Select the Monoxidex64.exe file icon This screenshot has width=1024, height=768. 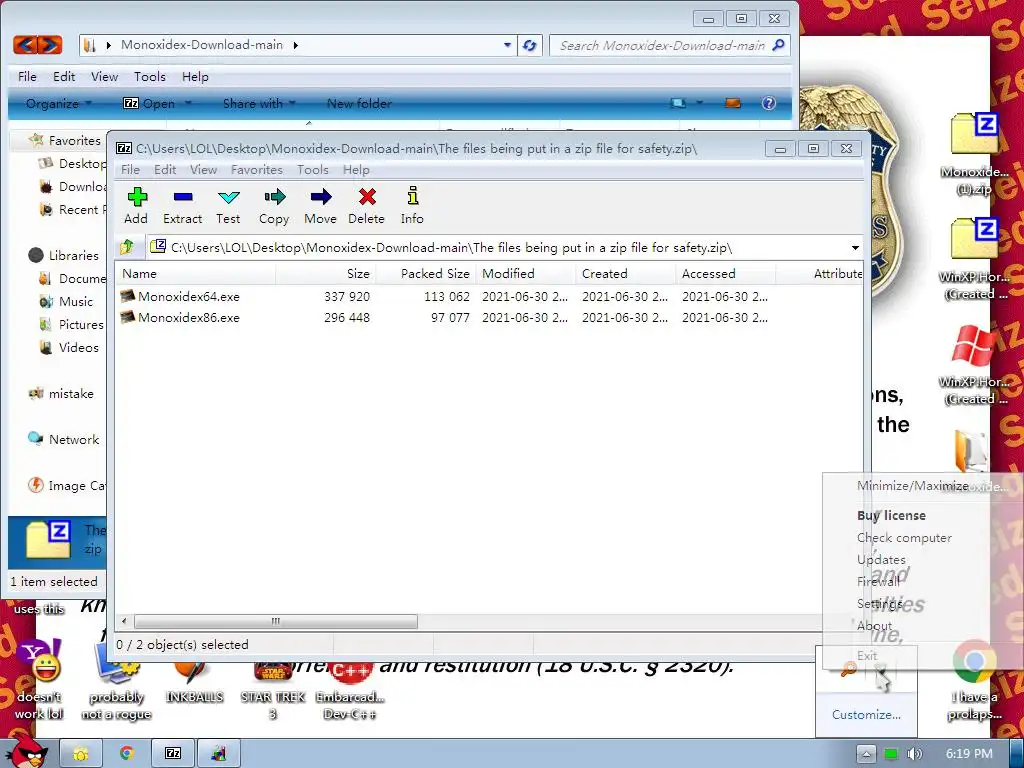[127, 296]
